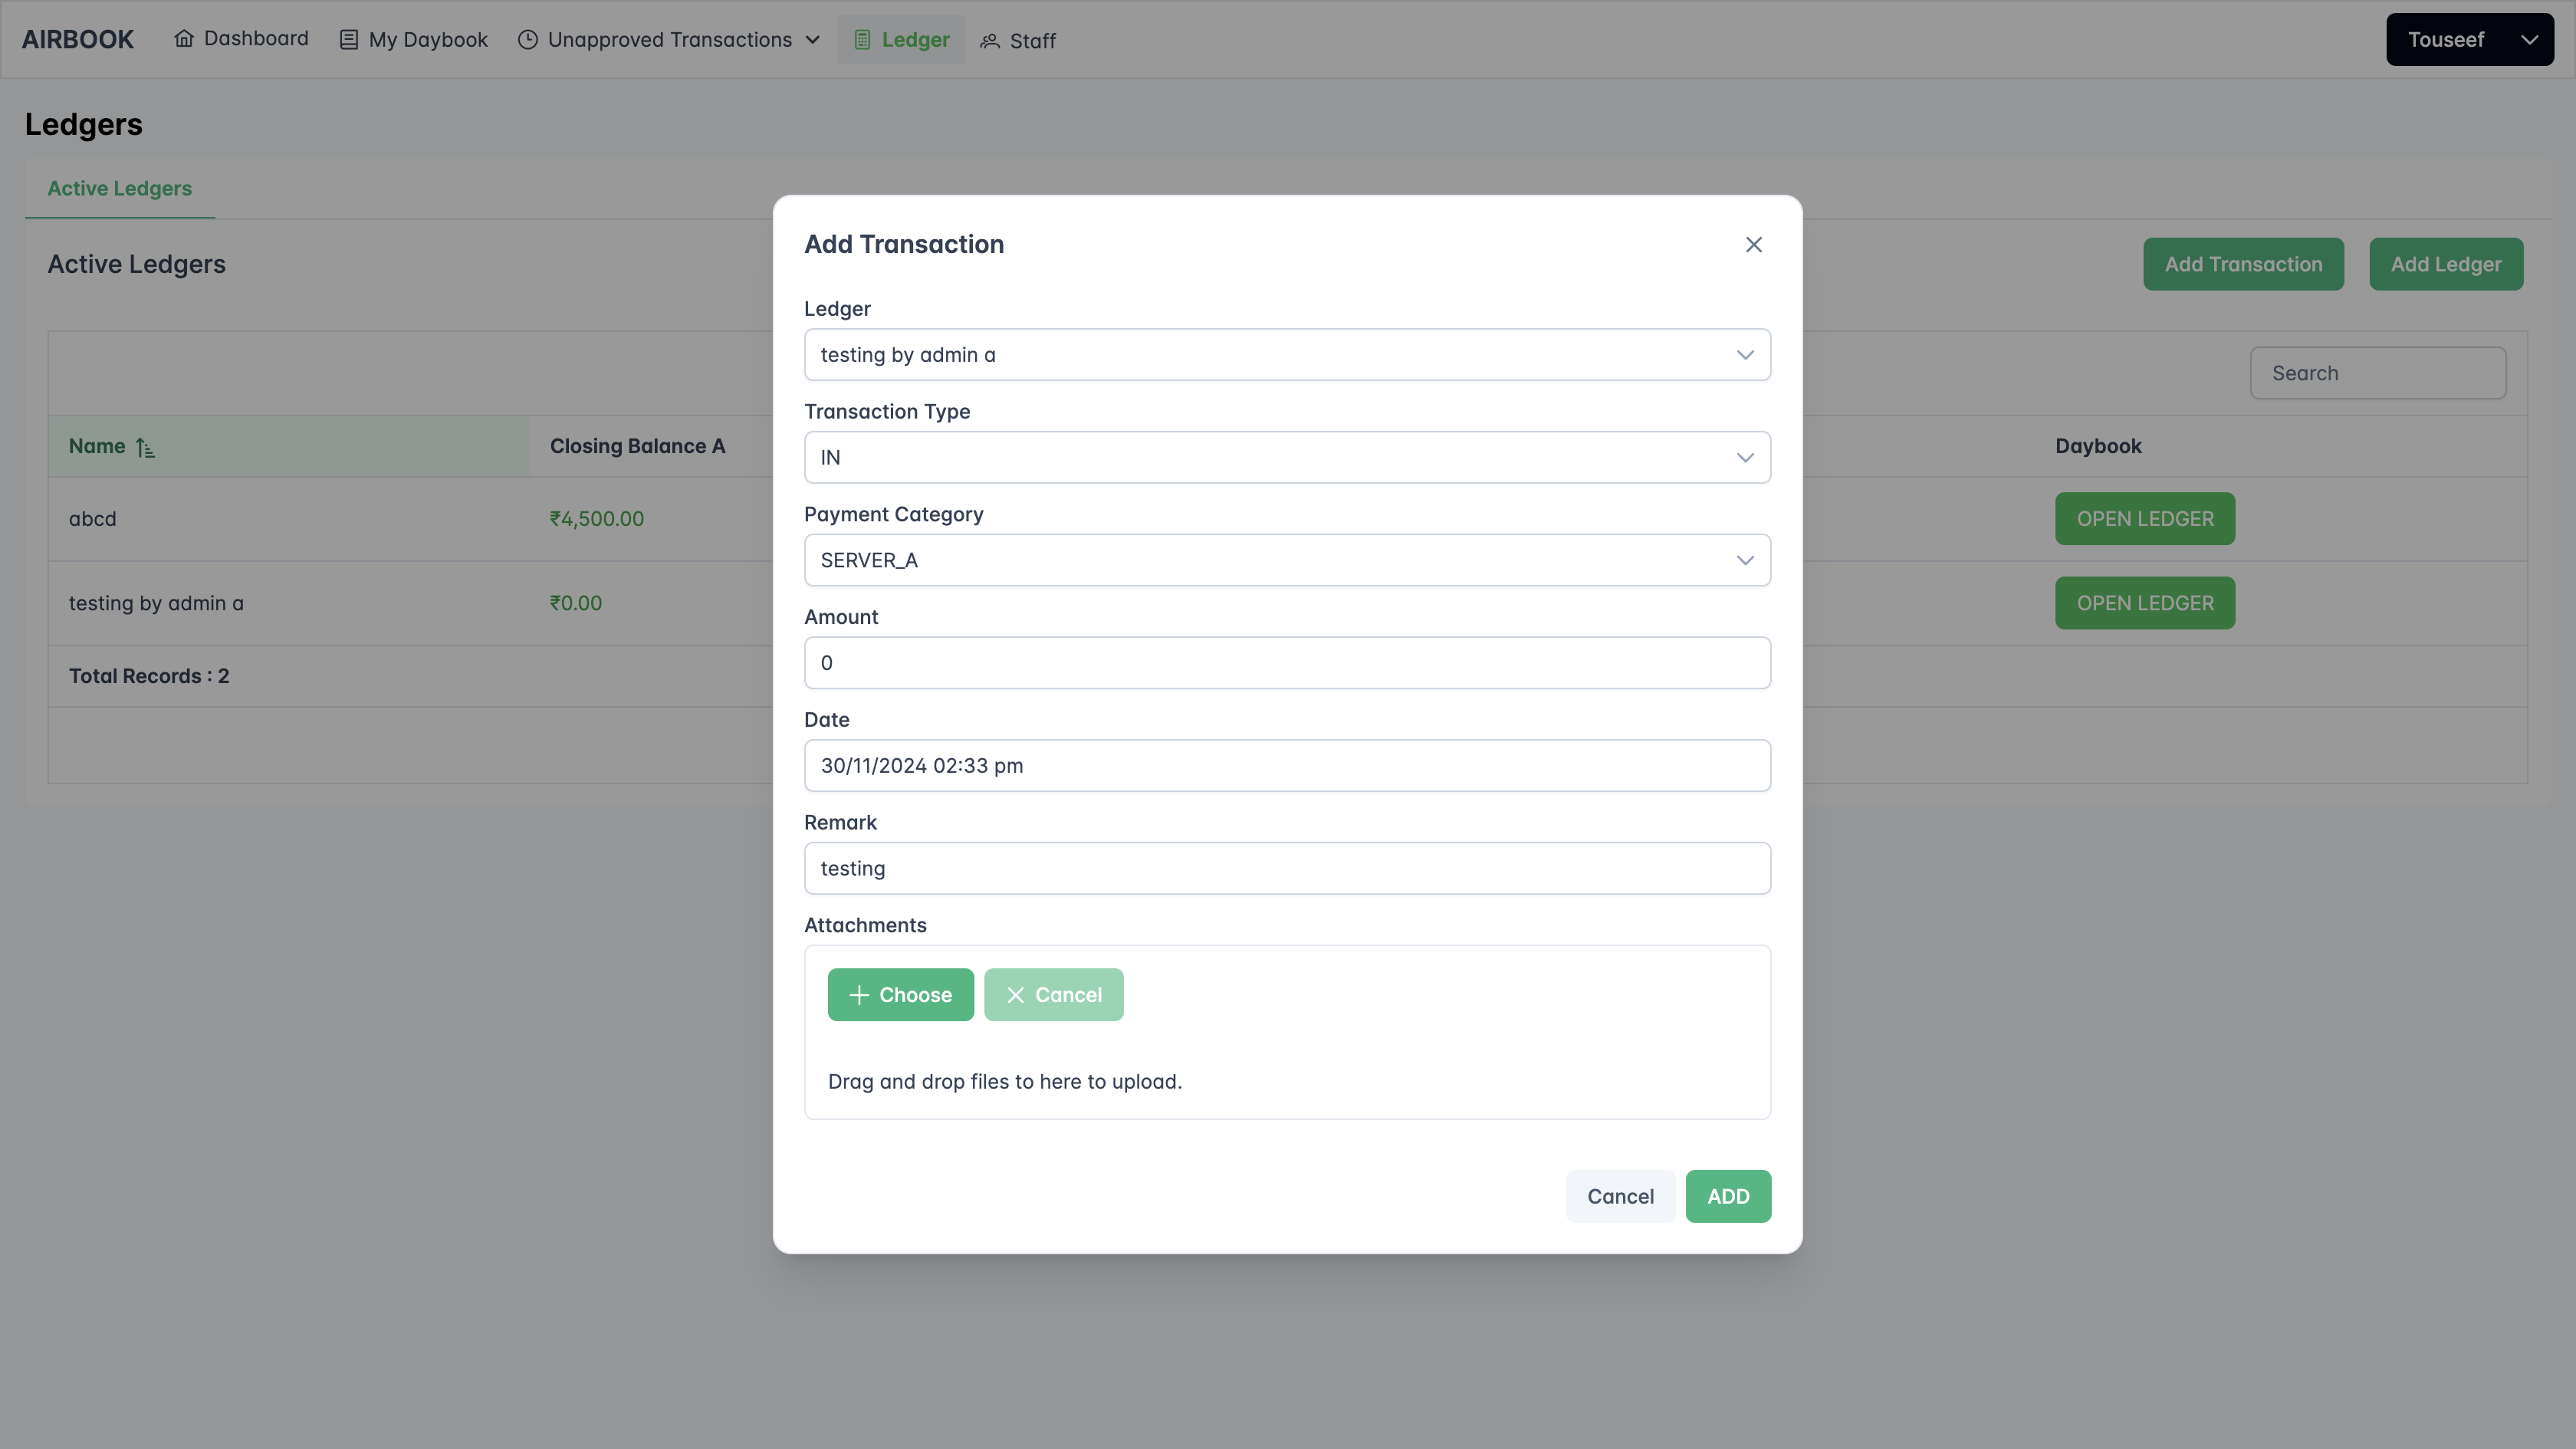Open the Payment Category SERVER_A dropdown
This screenshot has width=2576, height=1449.
click(1746, 560)
